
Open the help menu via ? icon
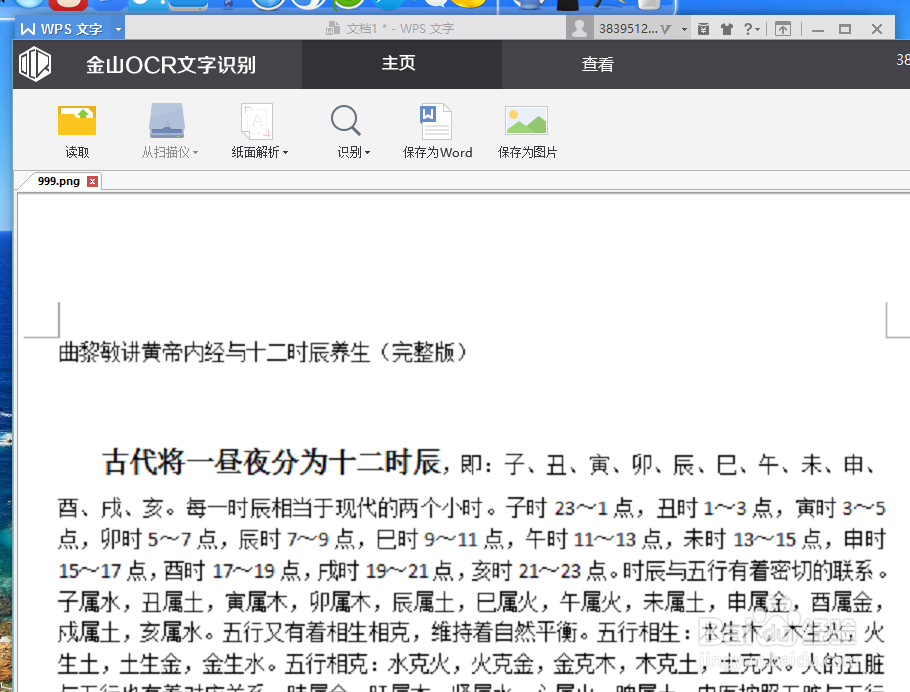748,28
